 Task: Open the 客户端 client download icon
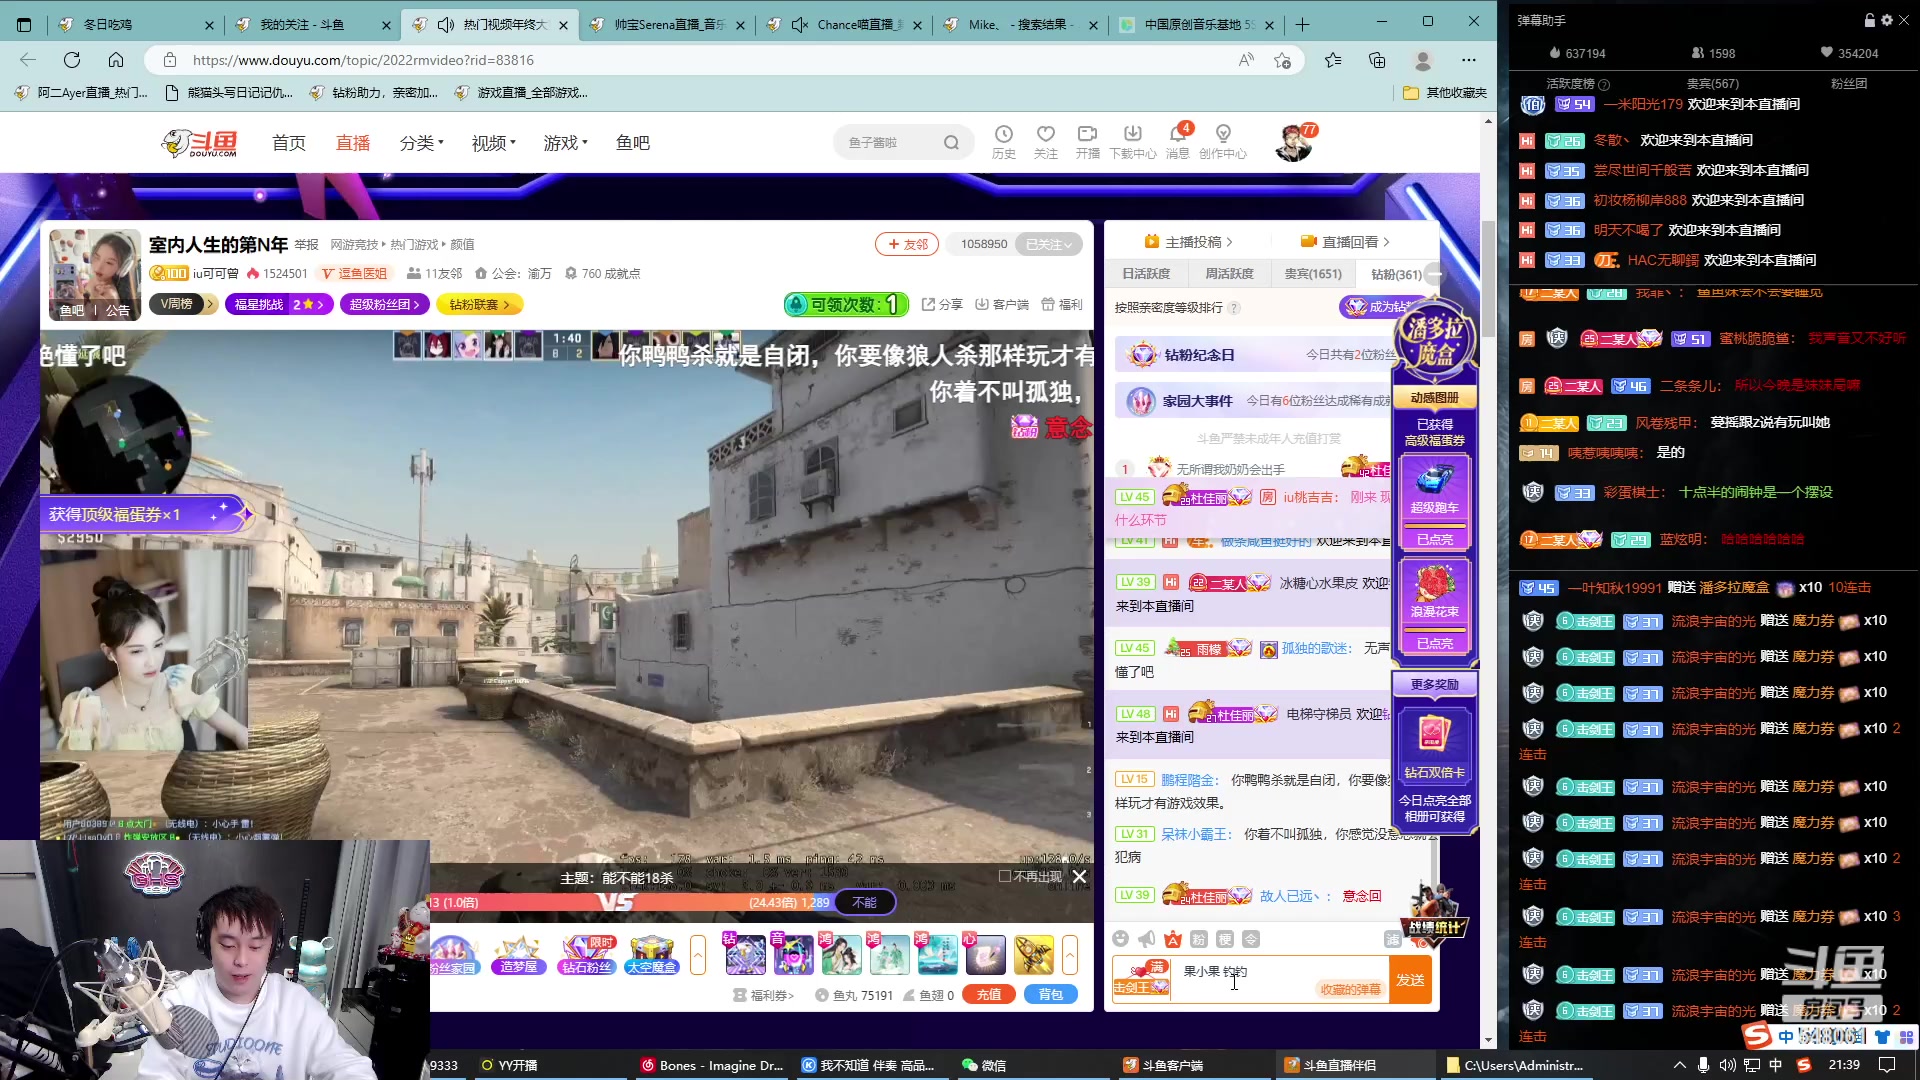(1002, 304)
